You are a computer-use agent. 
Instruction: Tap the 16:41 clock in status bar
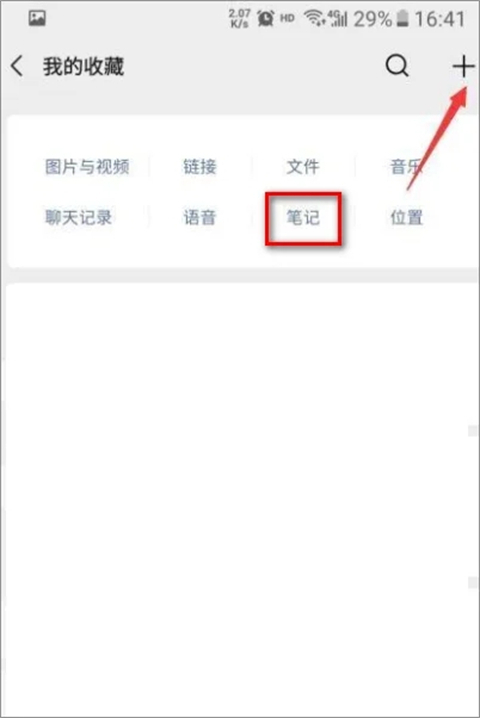(x=440, y=19)
